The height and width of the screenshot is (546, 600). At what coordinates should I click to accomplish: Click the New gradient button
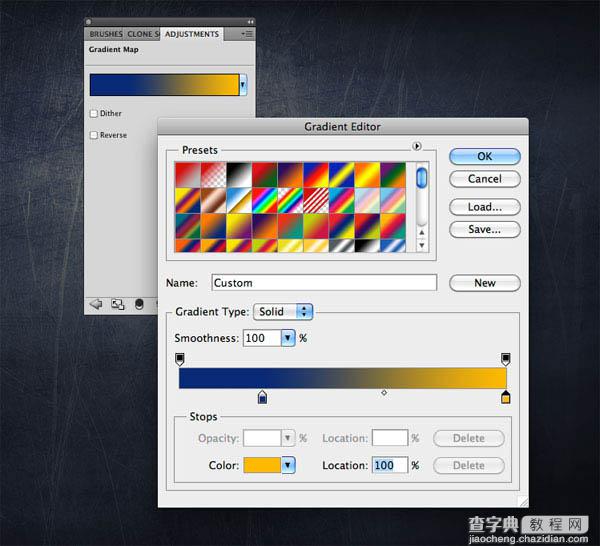[x=484, y=283]
